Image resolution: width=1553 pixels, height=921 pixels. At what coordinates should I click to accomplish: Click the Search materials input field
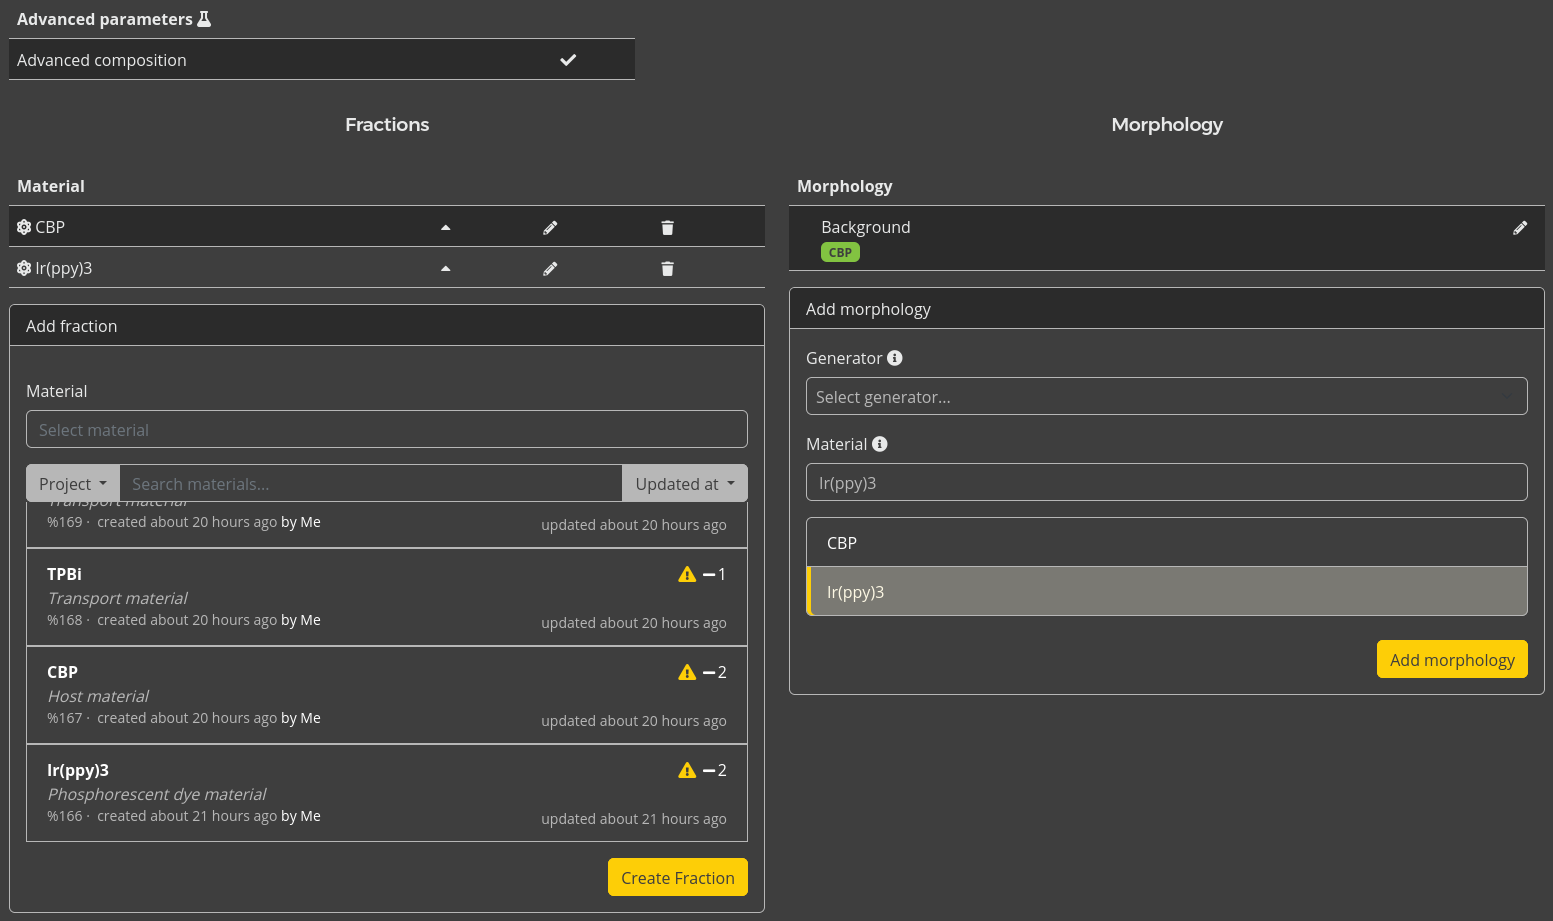click(x=370, y=484)
